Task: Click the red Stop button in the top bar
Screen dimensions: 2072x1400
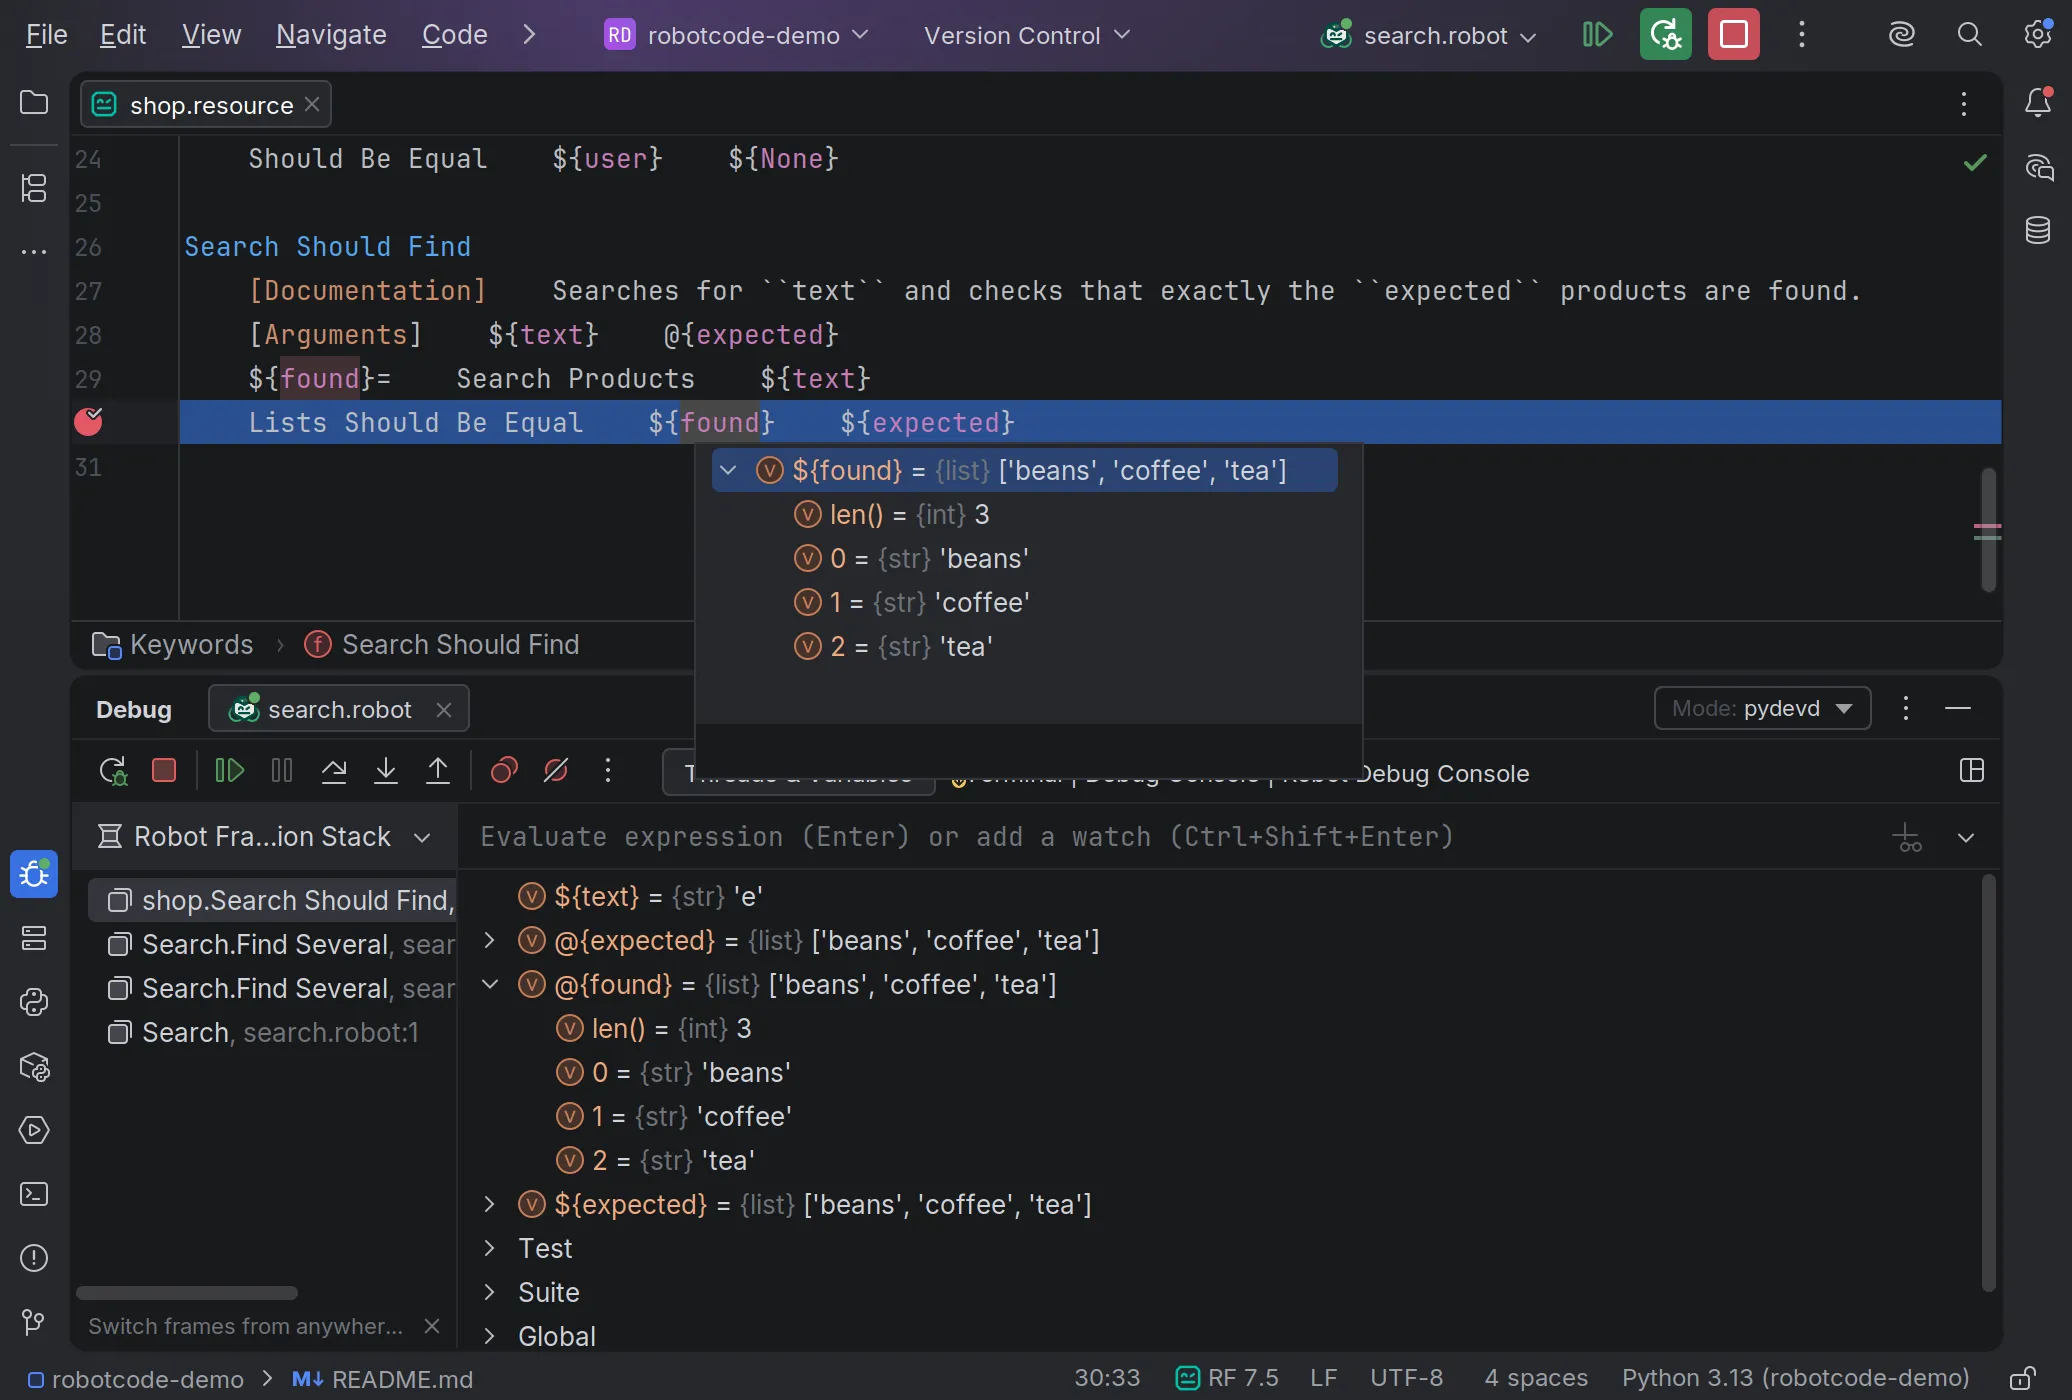Action: [1734, 35]
